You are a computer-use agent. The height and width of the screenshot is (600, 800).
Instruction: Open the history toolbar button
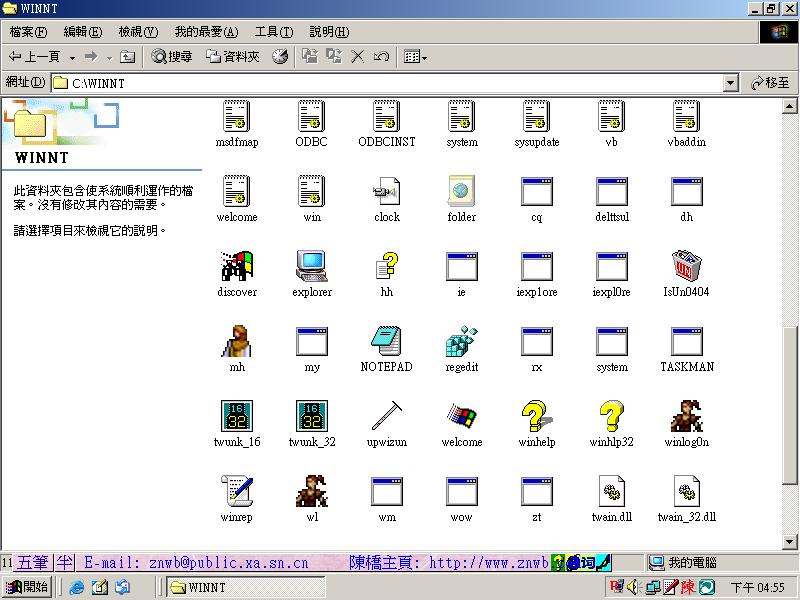tap(280, 57)
